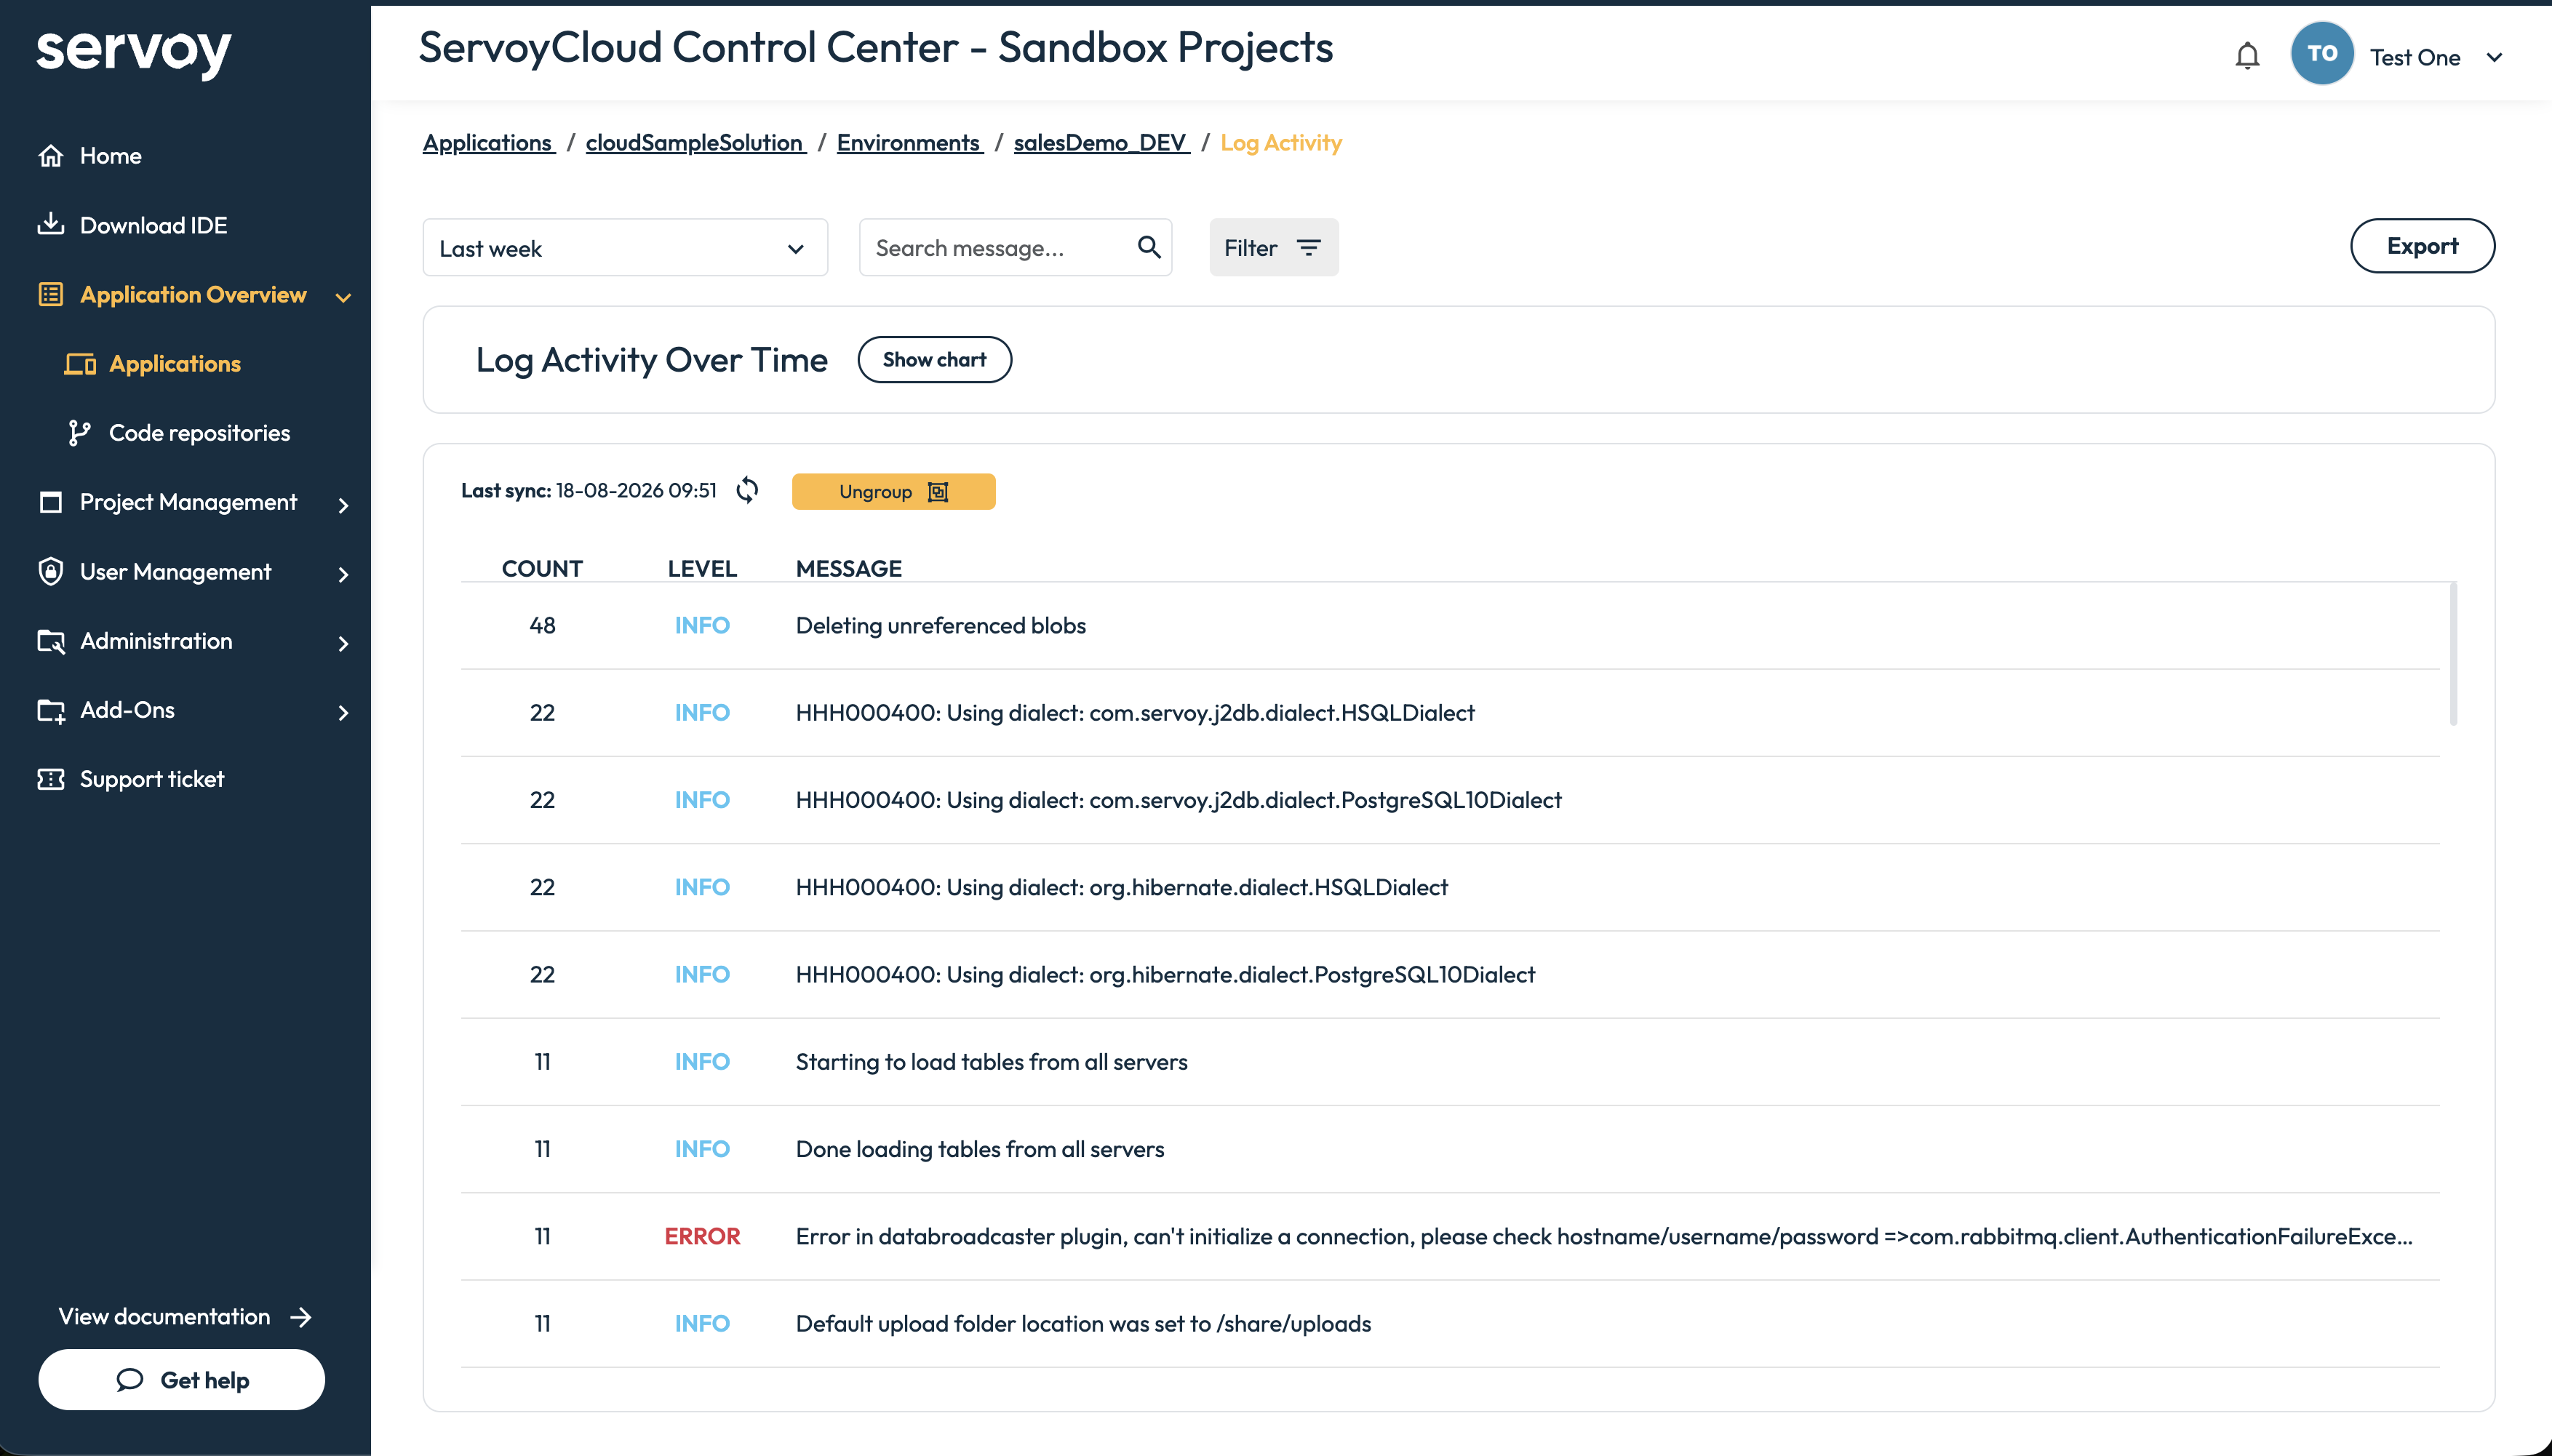Viewport: 2552px width, 1456px height.
Task: Click the TO user avatar
Action: [x=2322, y=53]
